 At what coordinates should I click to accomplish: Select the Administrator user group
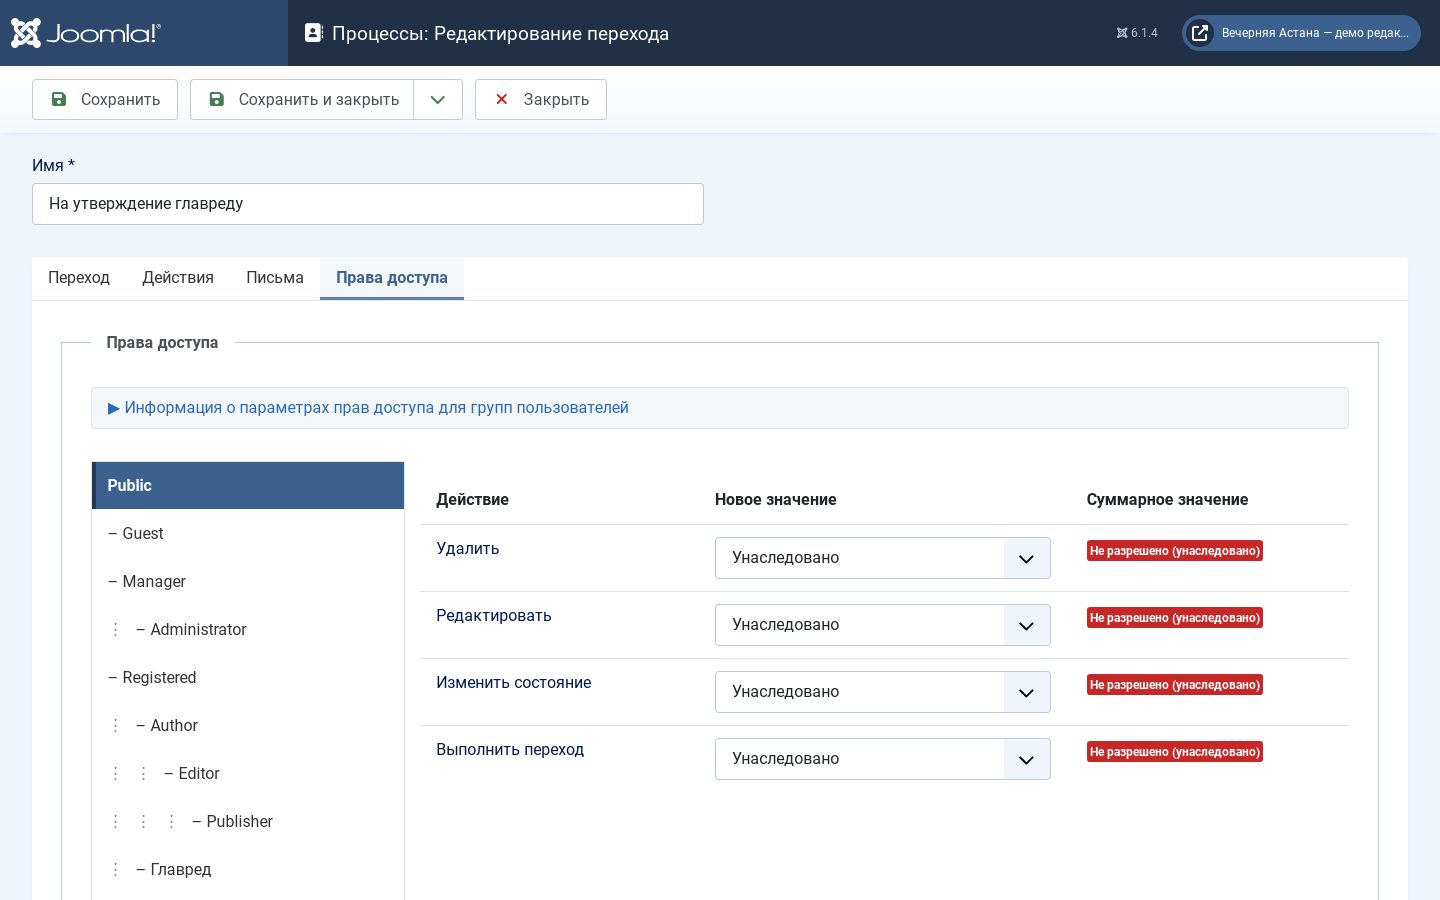pos(248,629)
